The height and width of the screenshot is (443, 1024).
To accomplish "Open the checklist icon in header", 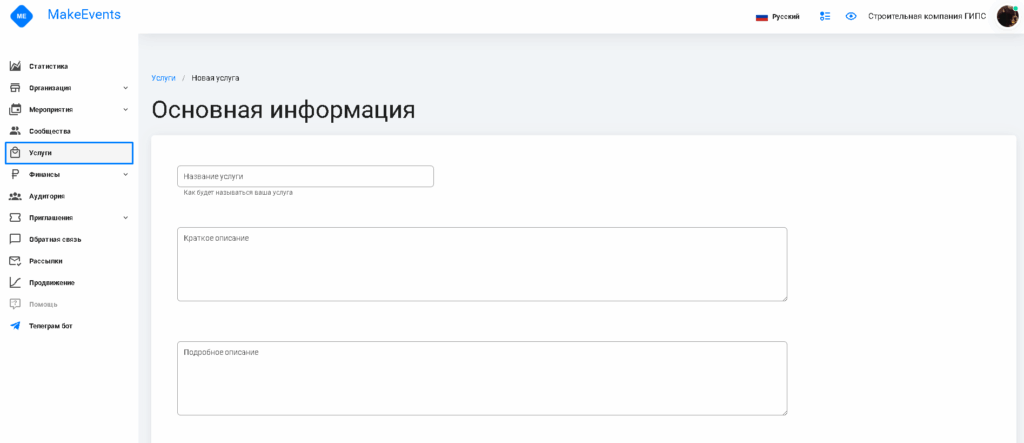I will [825, 16].
